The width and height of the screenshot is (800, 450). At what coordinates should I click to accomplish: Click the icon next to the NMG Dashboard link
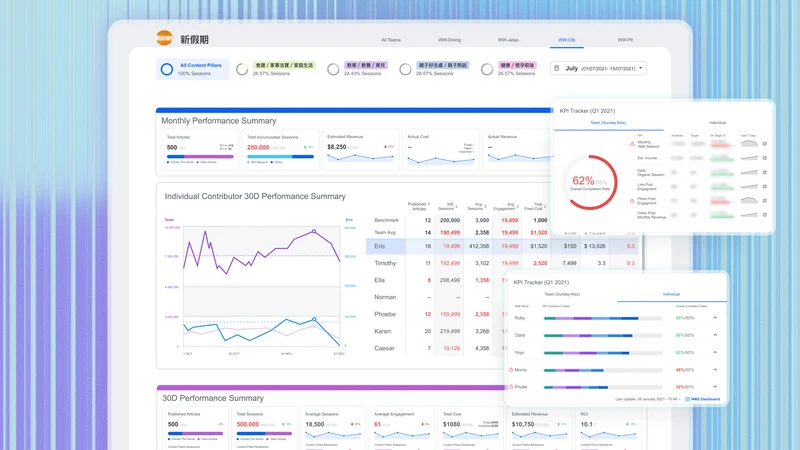coord(687,399)
